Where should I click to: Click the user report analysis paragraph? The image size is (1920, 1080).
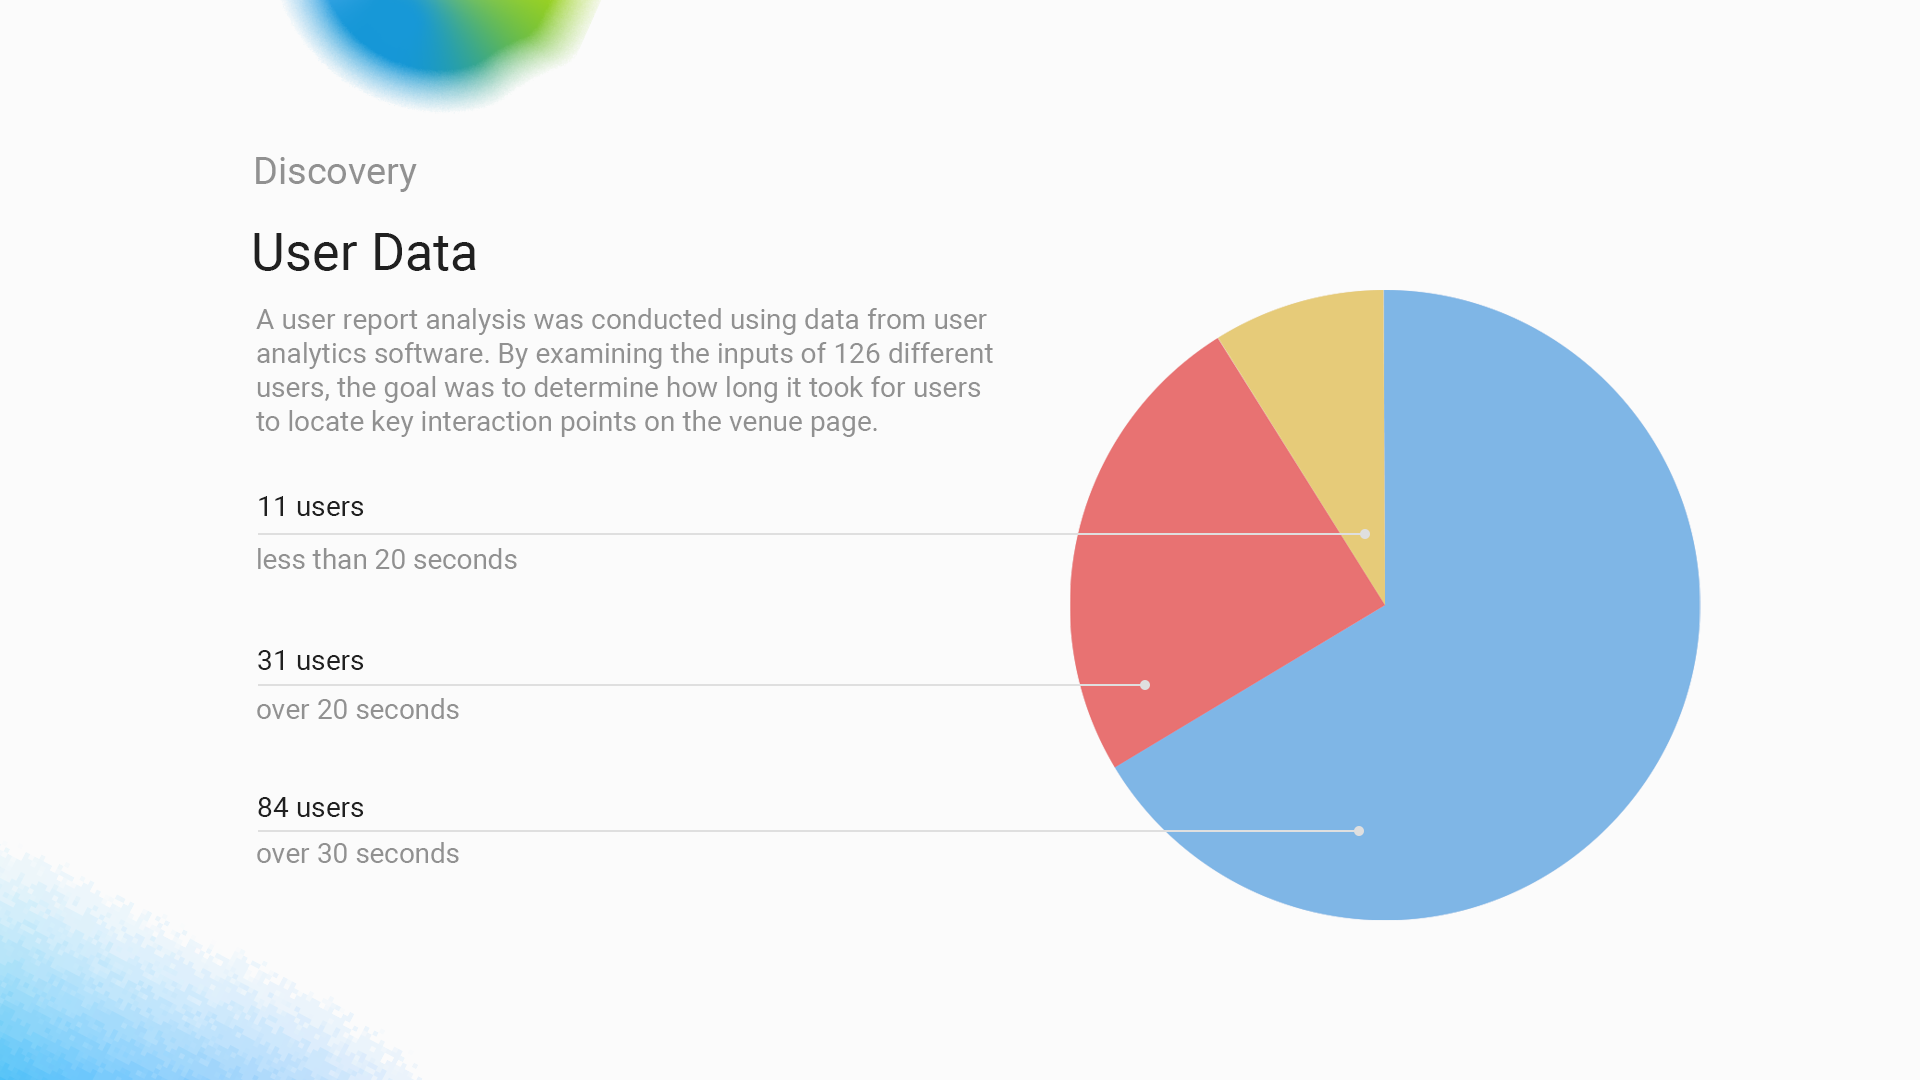624,371
